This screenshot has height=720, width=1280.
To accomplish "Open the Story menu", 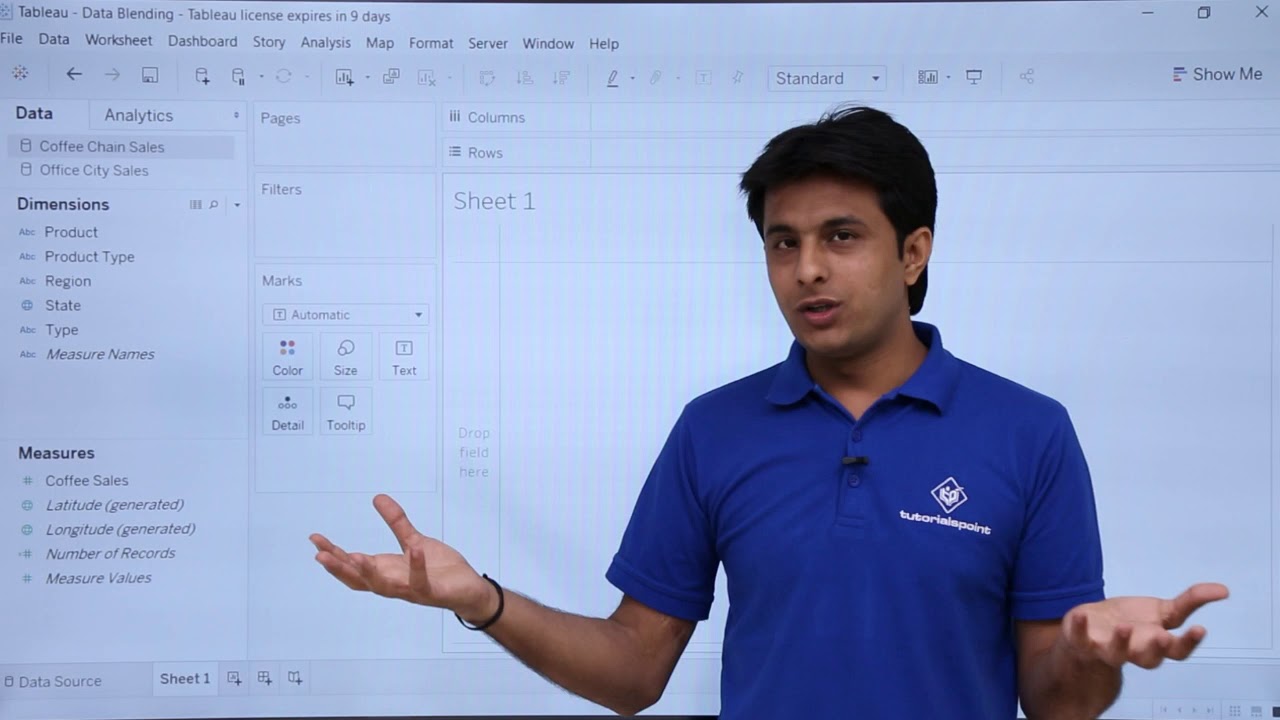I will tap(269, 42).
